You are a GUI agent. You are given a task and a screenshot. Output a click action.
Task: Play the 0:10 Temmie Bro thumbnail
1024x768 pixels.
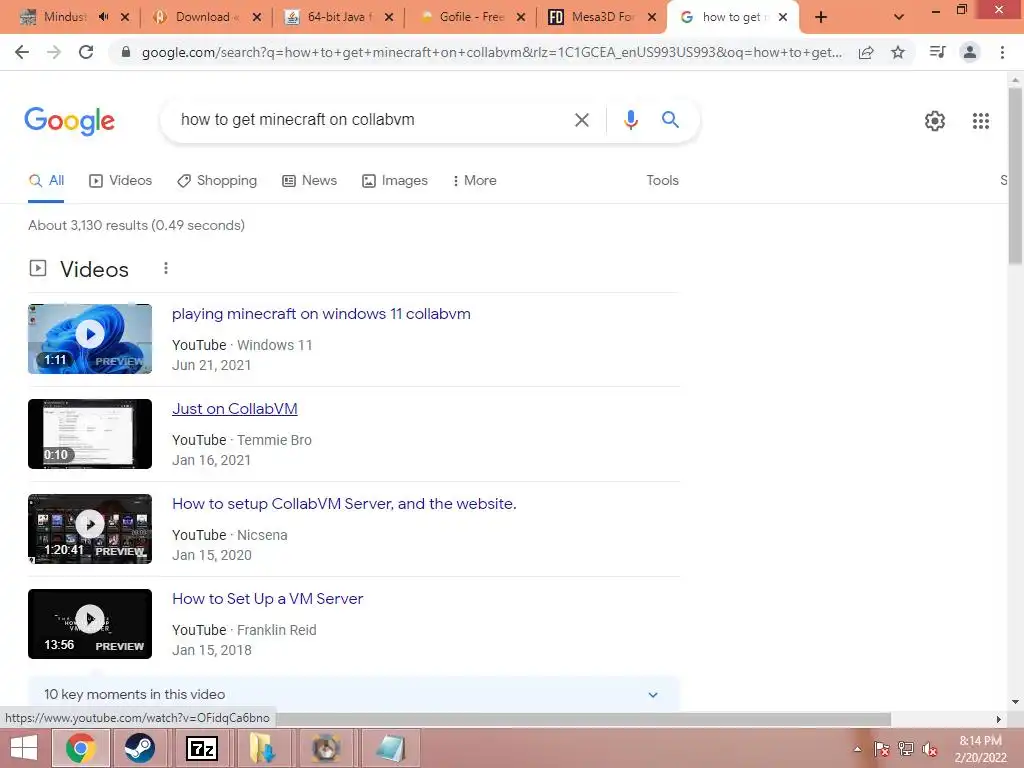[x=90, y=434]
